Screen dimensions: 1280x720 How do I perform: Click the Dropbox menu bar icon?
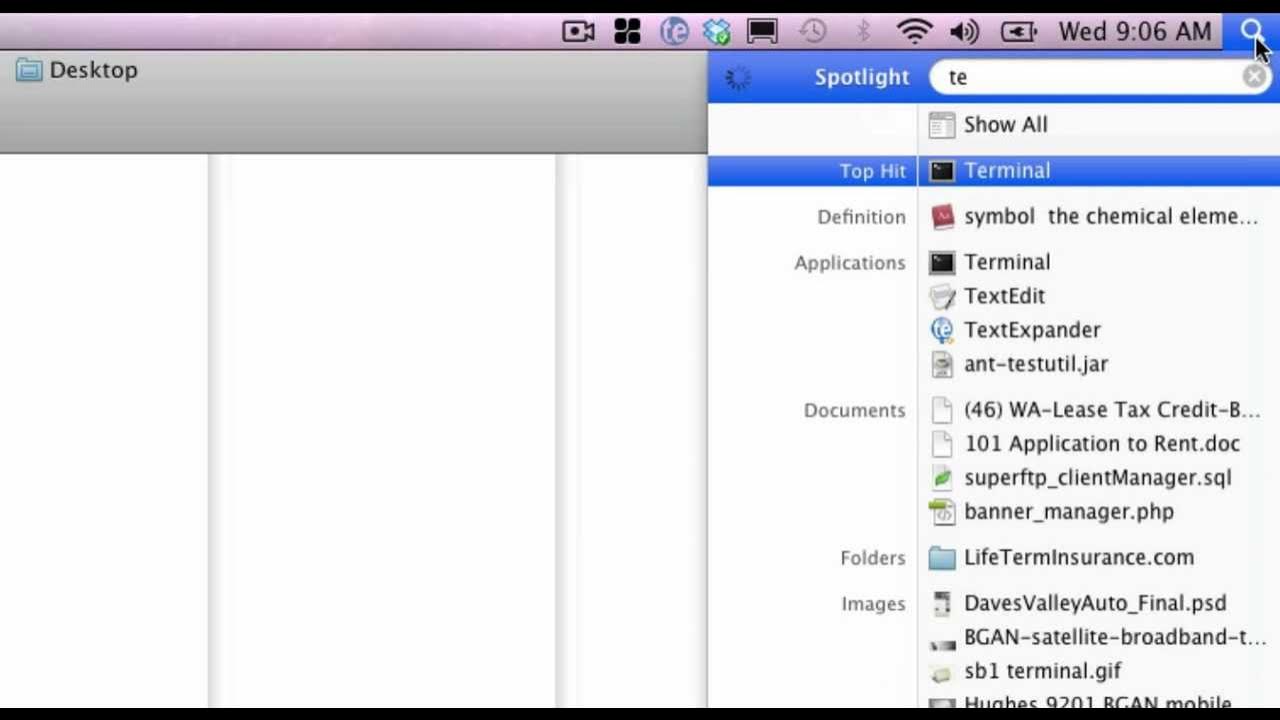point(717,32)
